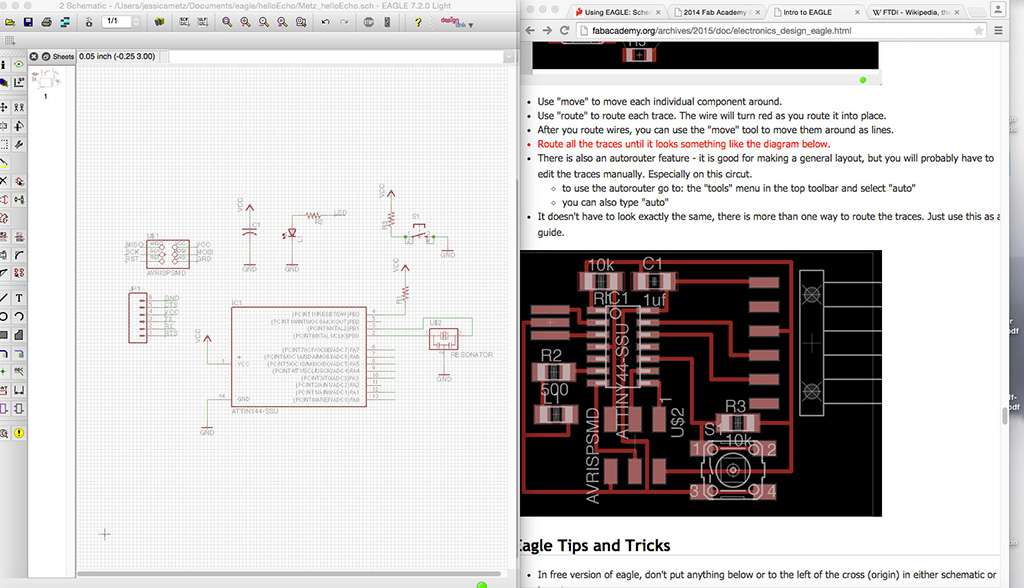
Task: Zoom to fit the schematic
Action: click(227, 22)
